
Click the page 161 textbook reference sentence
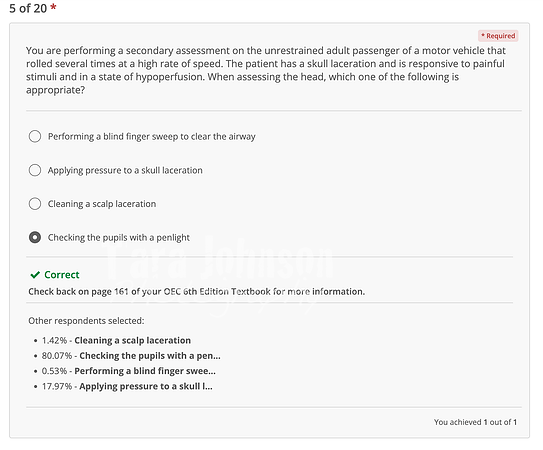(196, 292)
